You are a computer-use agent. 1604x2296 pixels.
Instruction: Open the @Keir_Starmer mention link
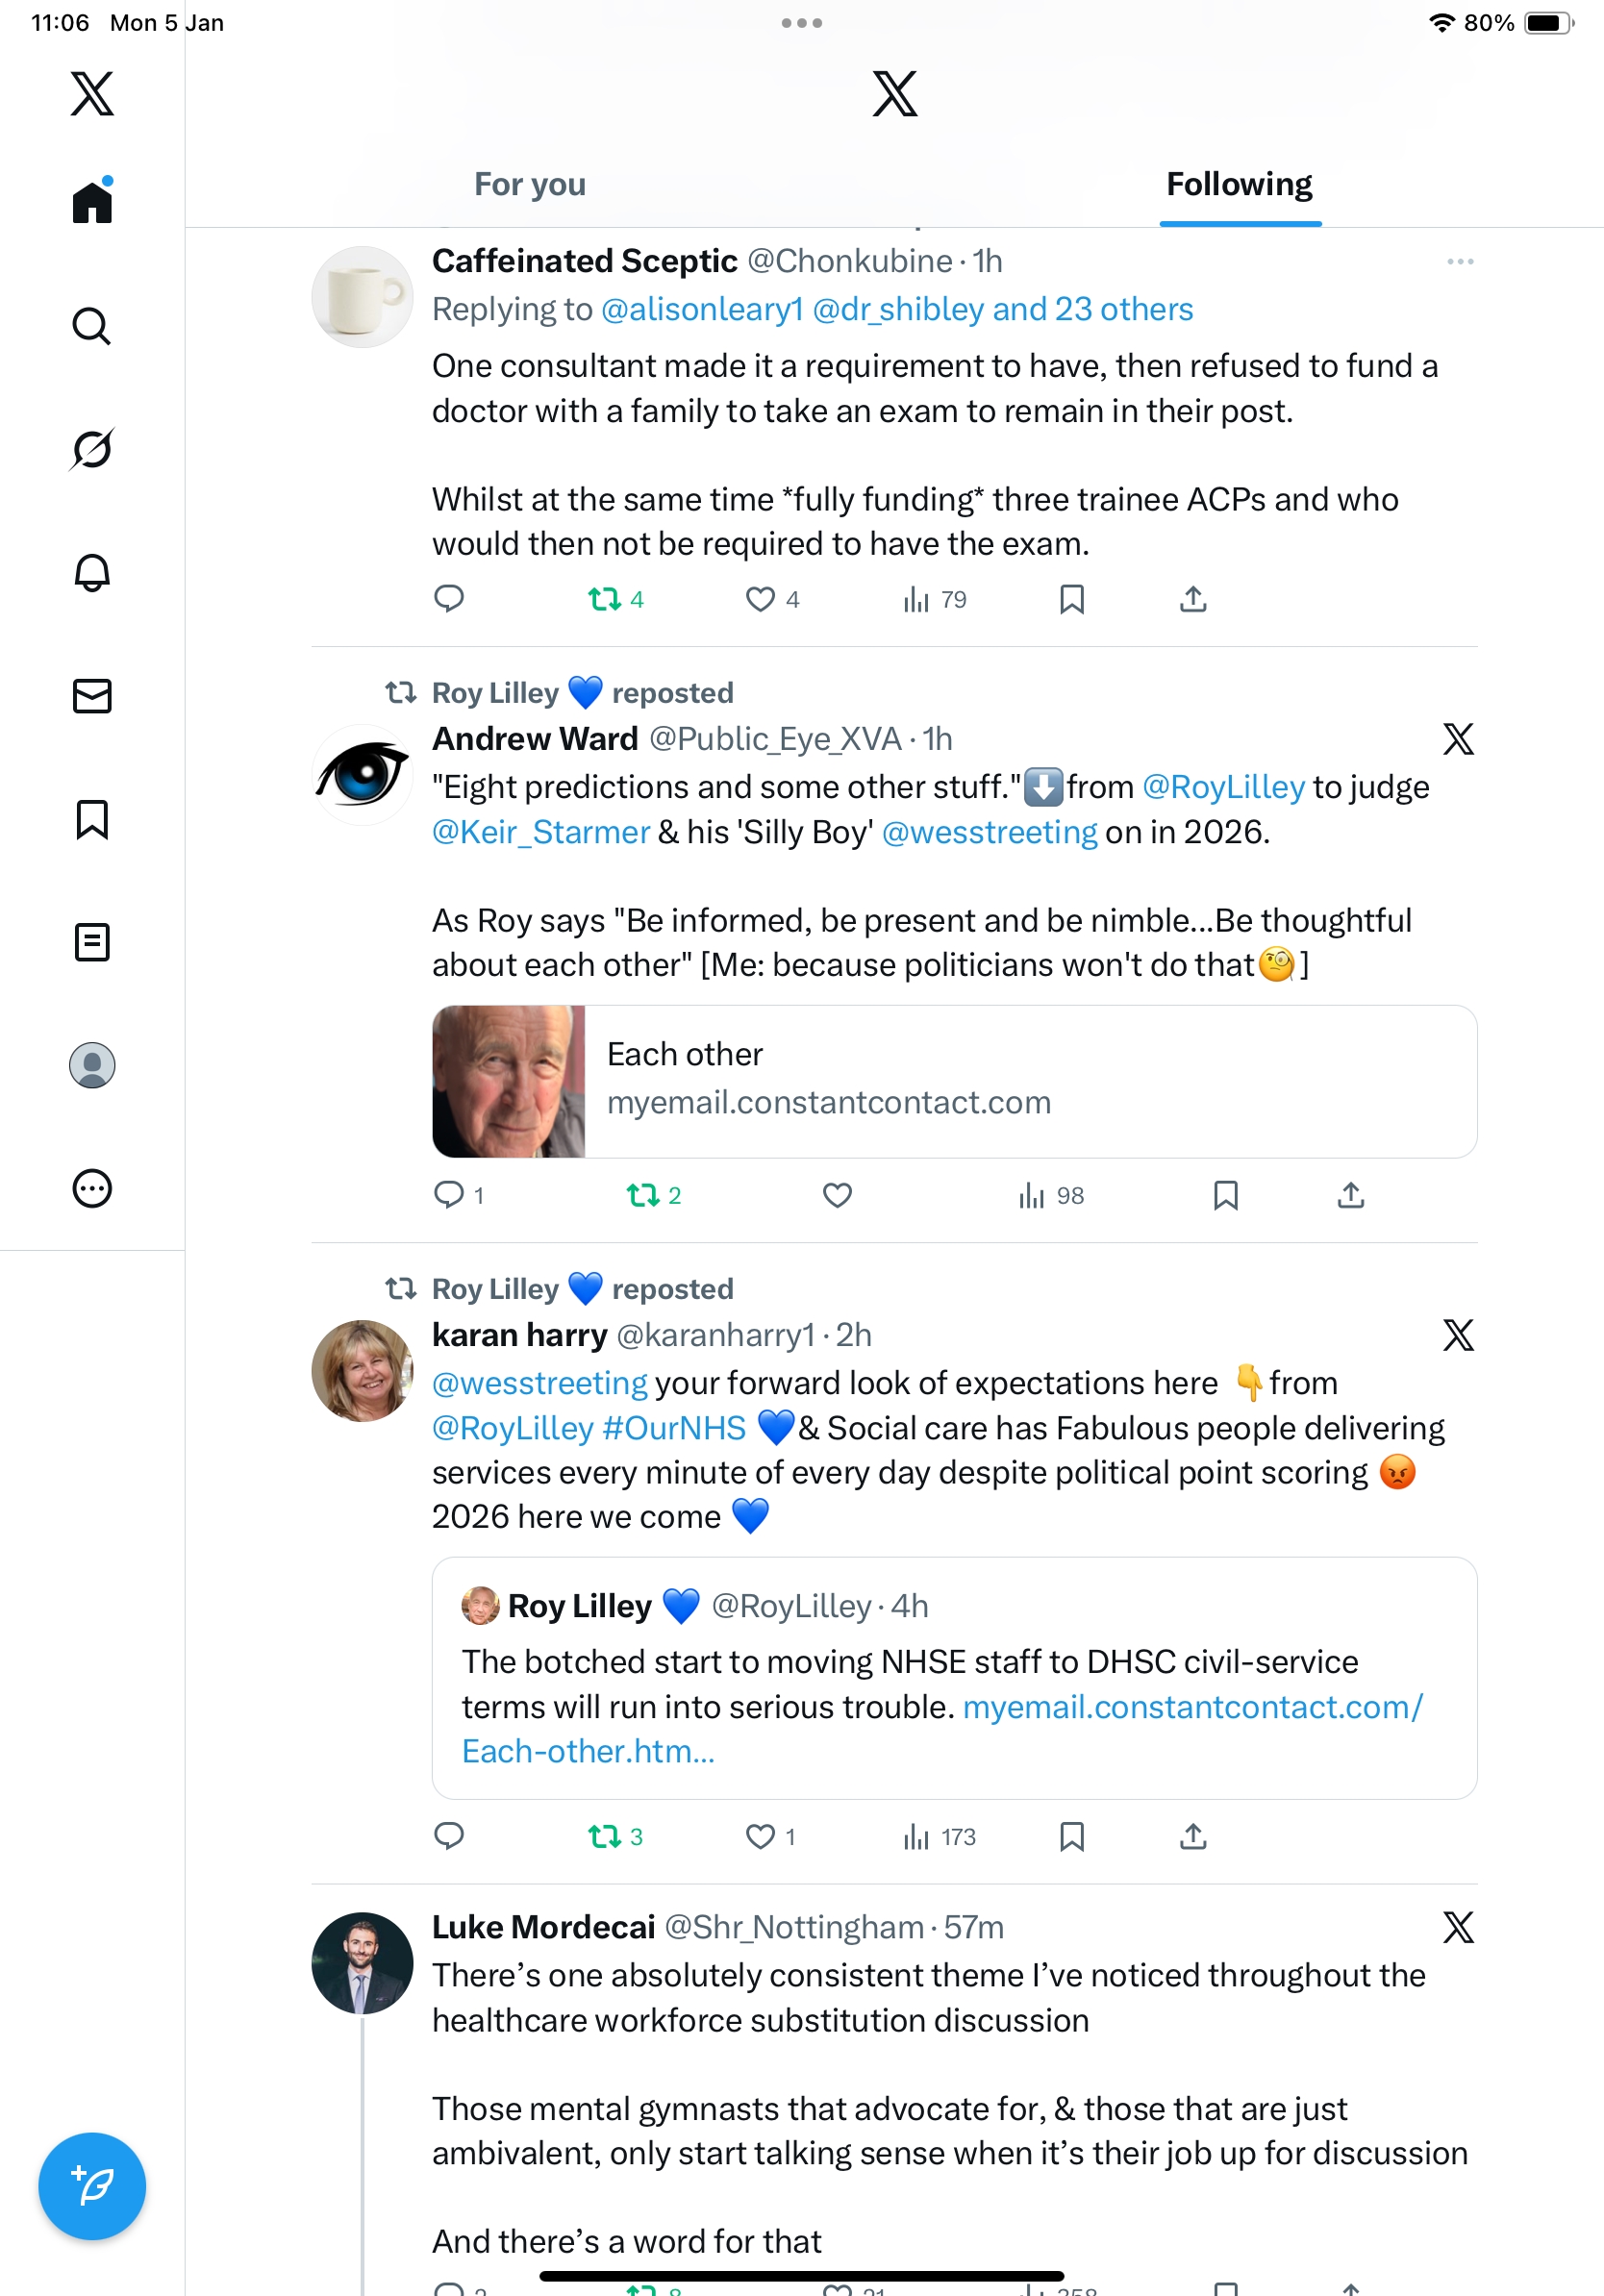pos(540,832)
